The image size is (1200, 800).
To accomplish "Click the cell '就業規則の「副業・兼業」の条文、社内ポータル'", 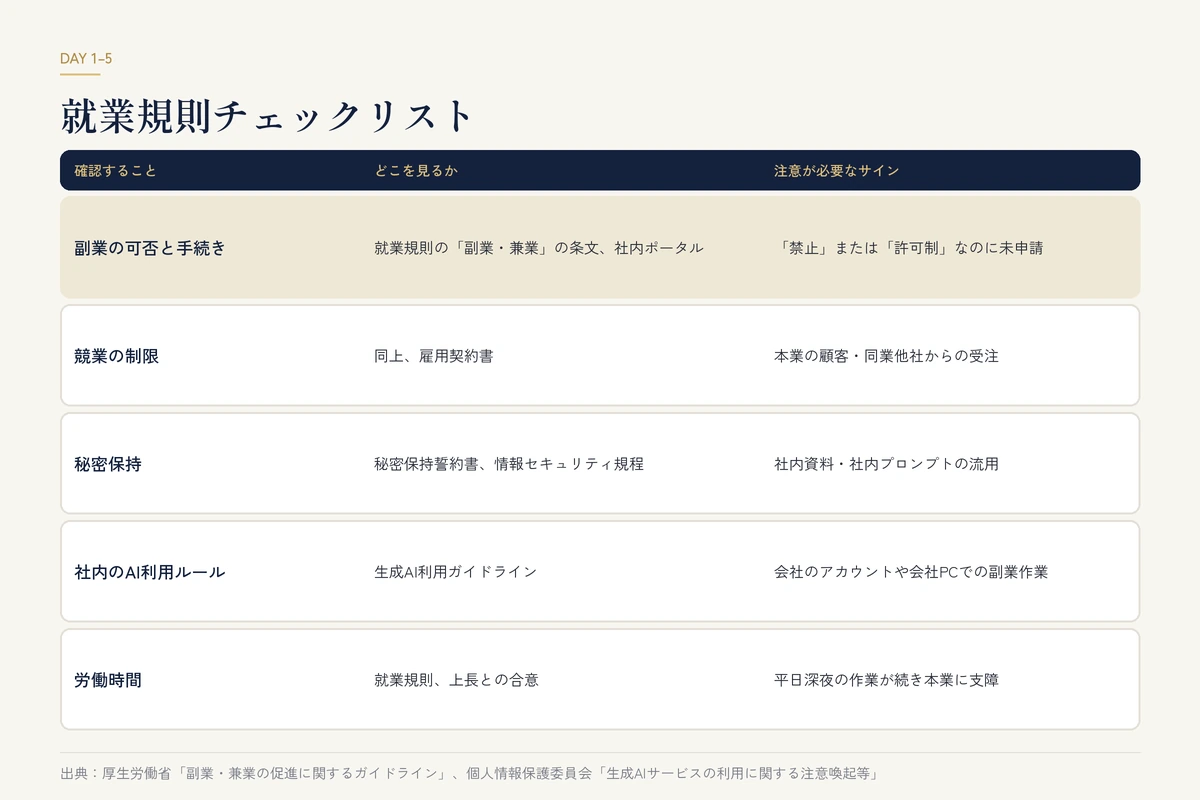I will pyautogui.click(x=539, y=248).
